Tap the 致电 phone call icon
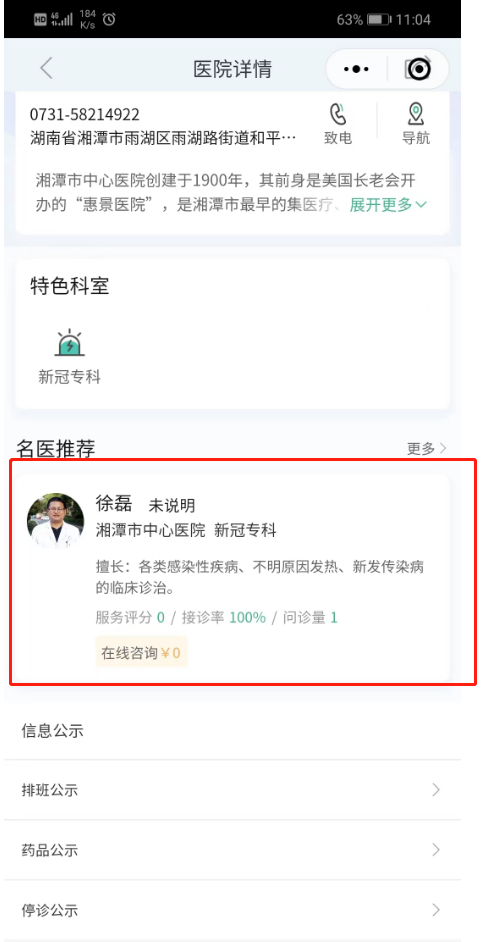 [x=338, y=114]
